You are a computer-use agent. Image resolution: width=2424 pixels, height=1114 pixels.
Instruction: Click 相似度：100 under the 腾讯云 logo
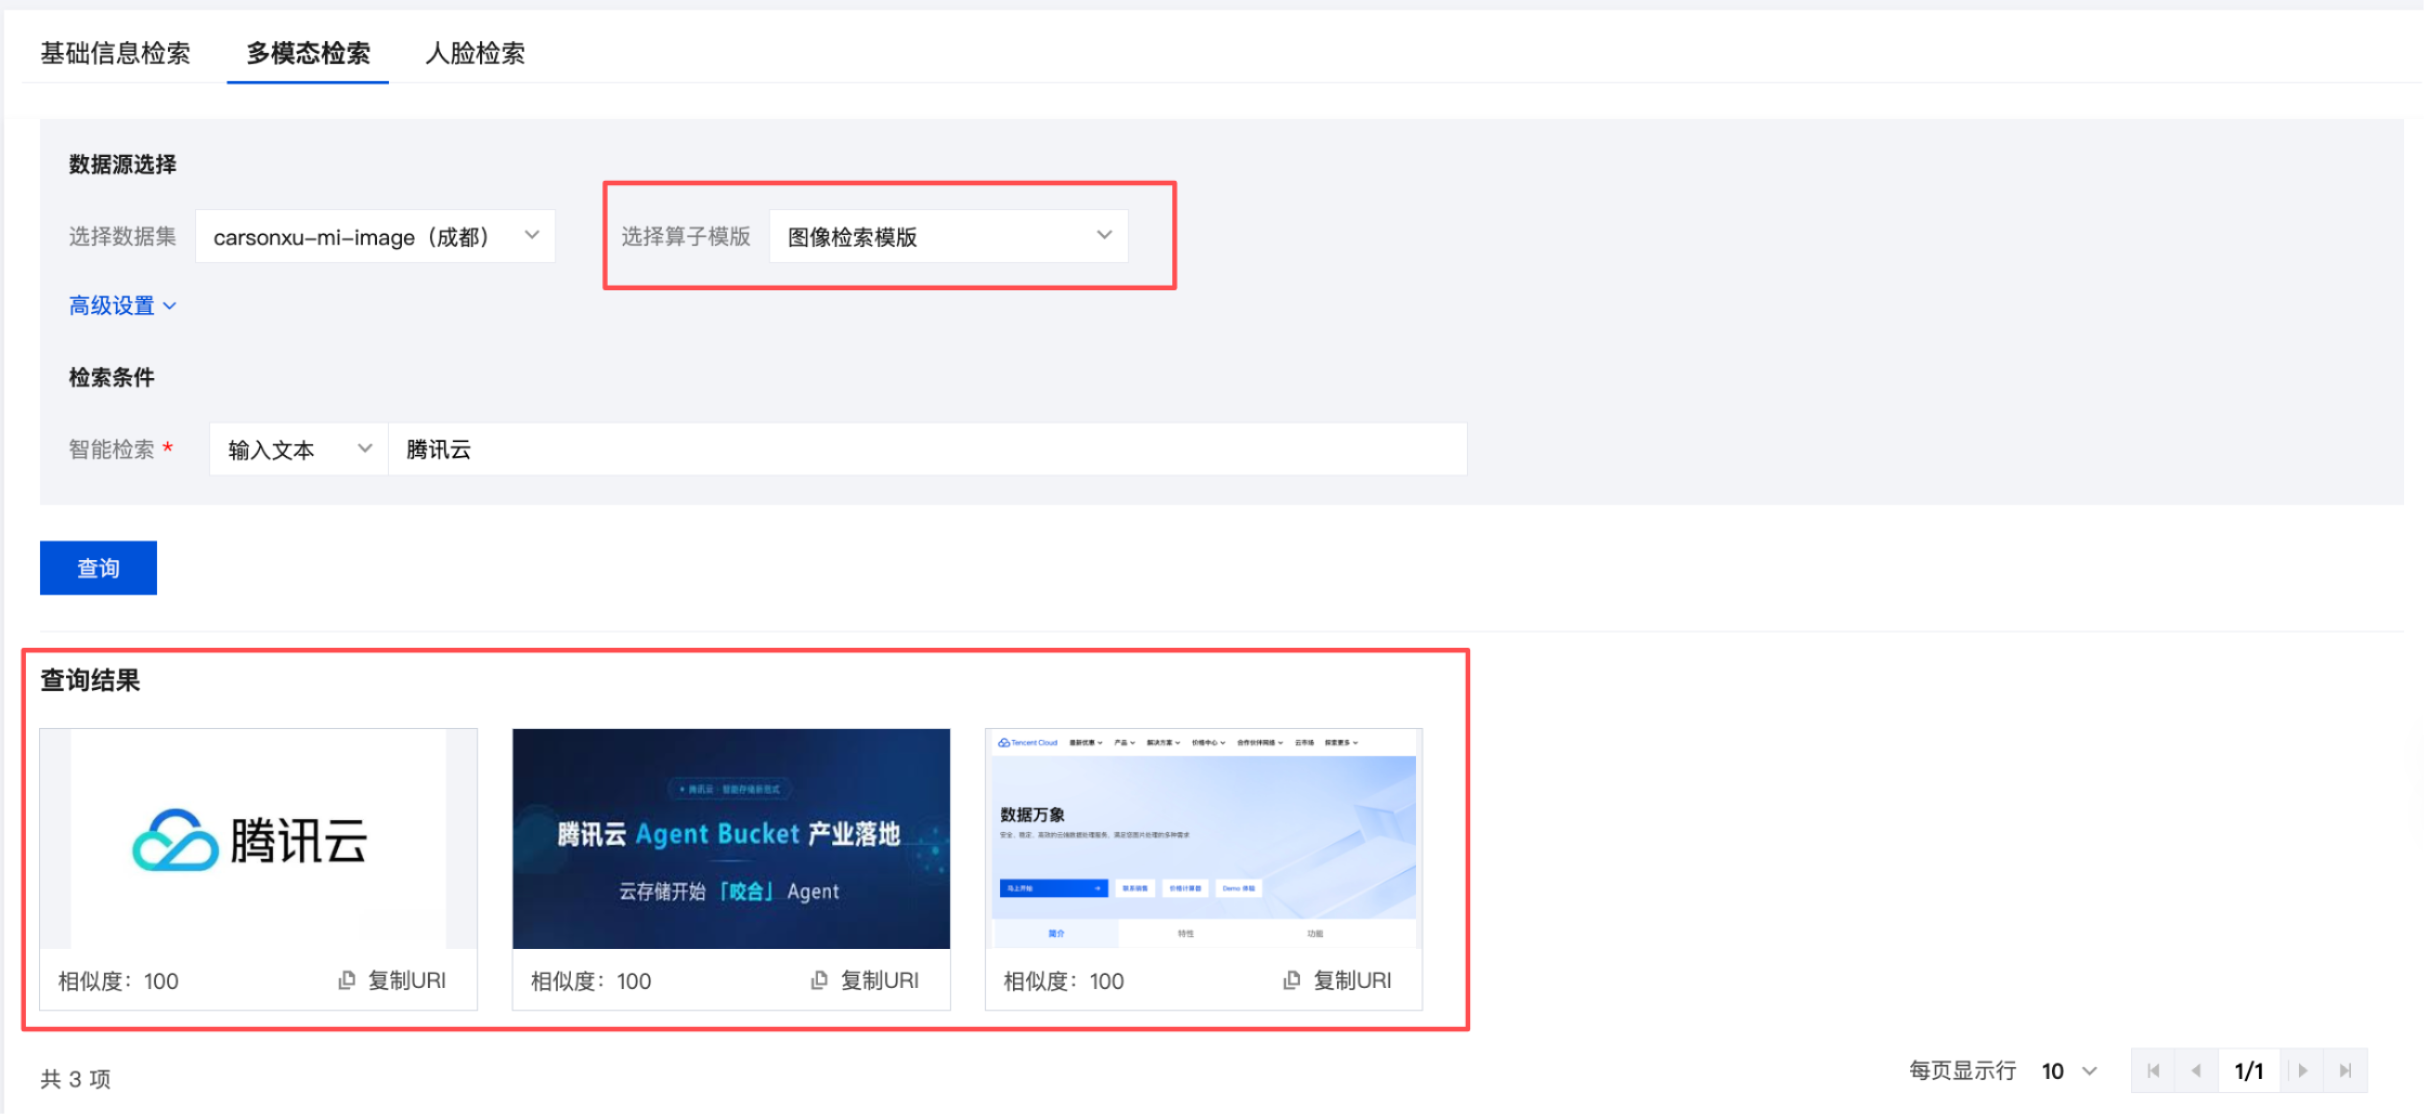click(118, 981)
